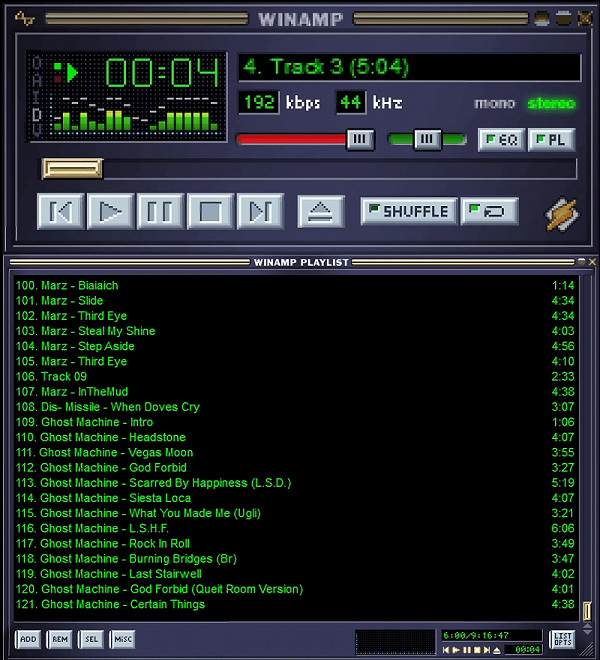Image resolution: width=600 pixels, height=660 pixels.
Task: Stop playback with the large stop button
Action: click(211, 211)
